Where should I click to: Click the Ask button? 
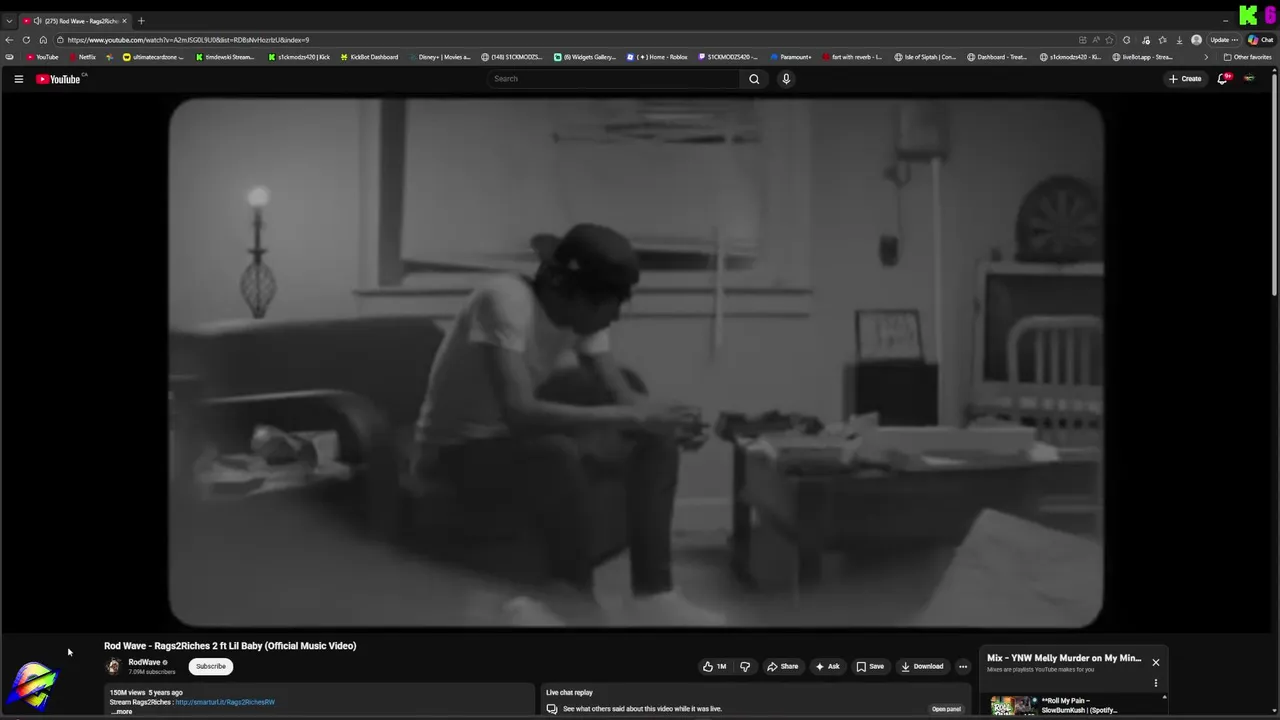[827, 666]
